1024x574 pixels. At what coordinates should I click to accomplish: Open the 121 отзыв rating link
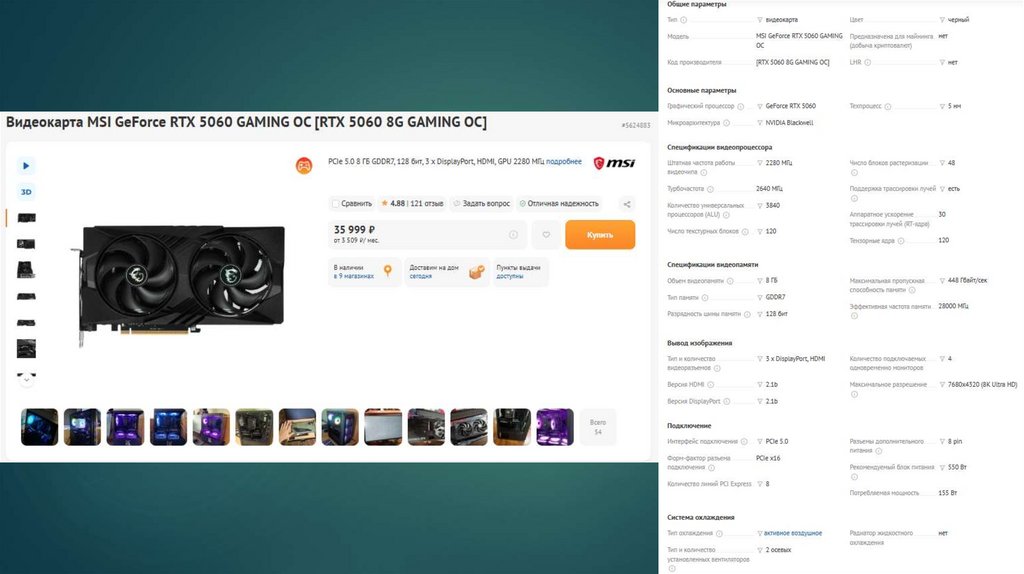(x=426, y=204)
